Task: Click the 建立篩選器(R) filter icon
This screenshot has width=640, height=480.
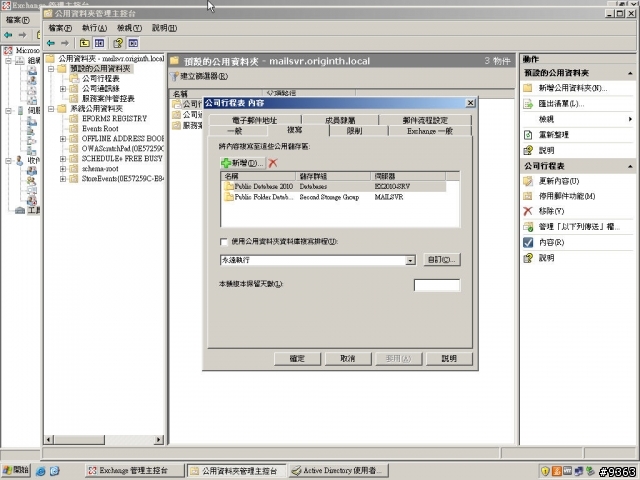Action: (174, 76)
